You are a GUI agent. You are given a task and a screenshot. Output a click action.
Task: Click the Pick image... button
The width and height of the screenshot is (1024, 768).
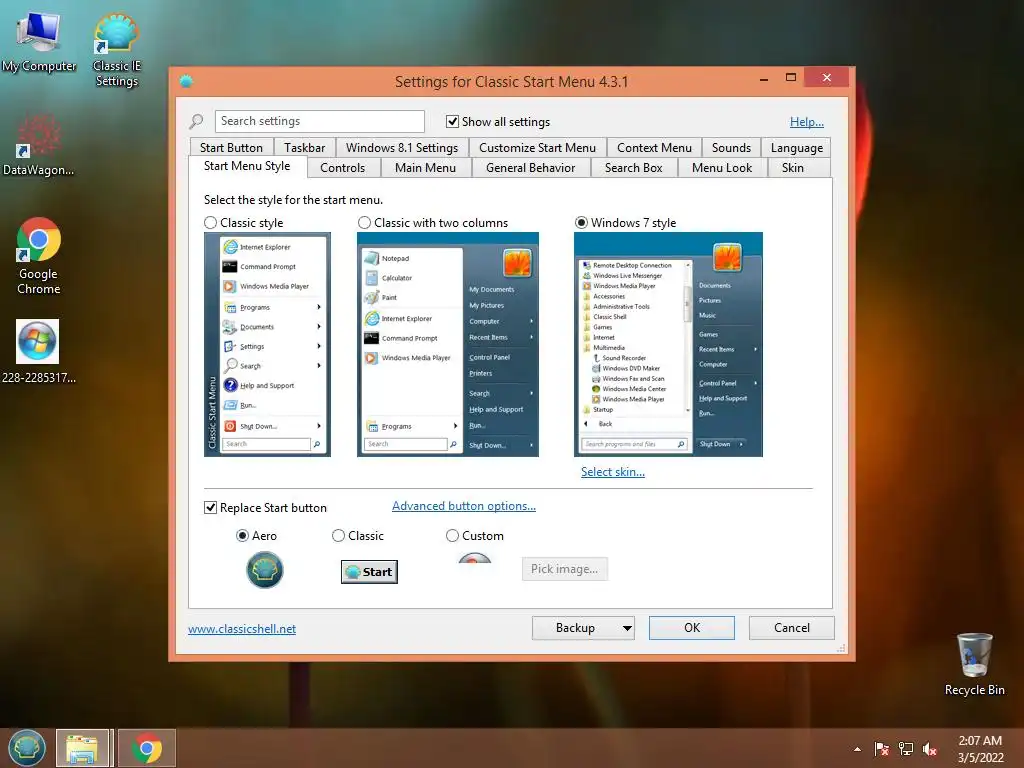(x=564, y=569)
